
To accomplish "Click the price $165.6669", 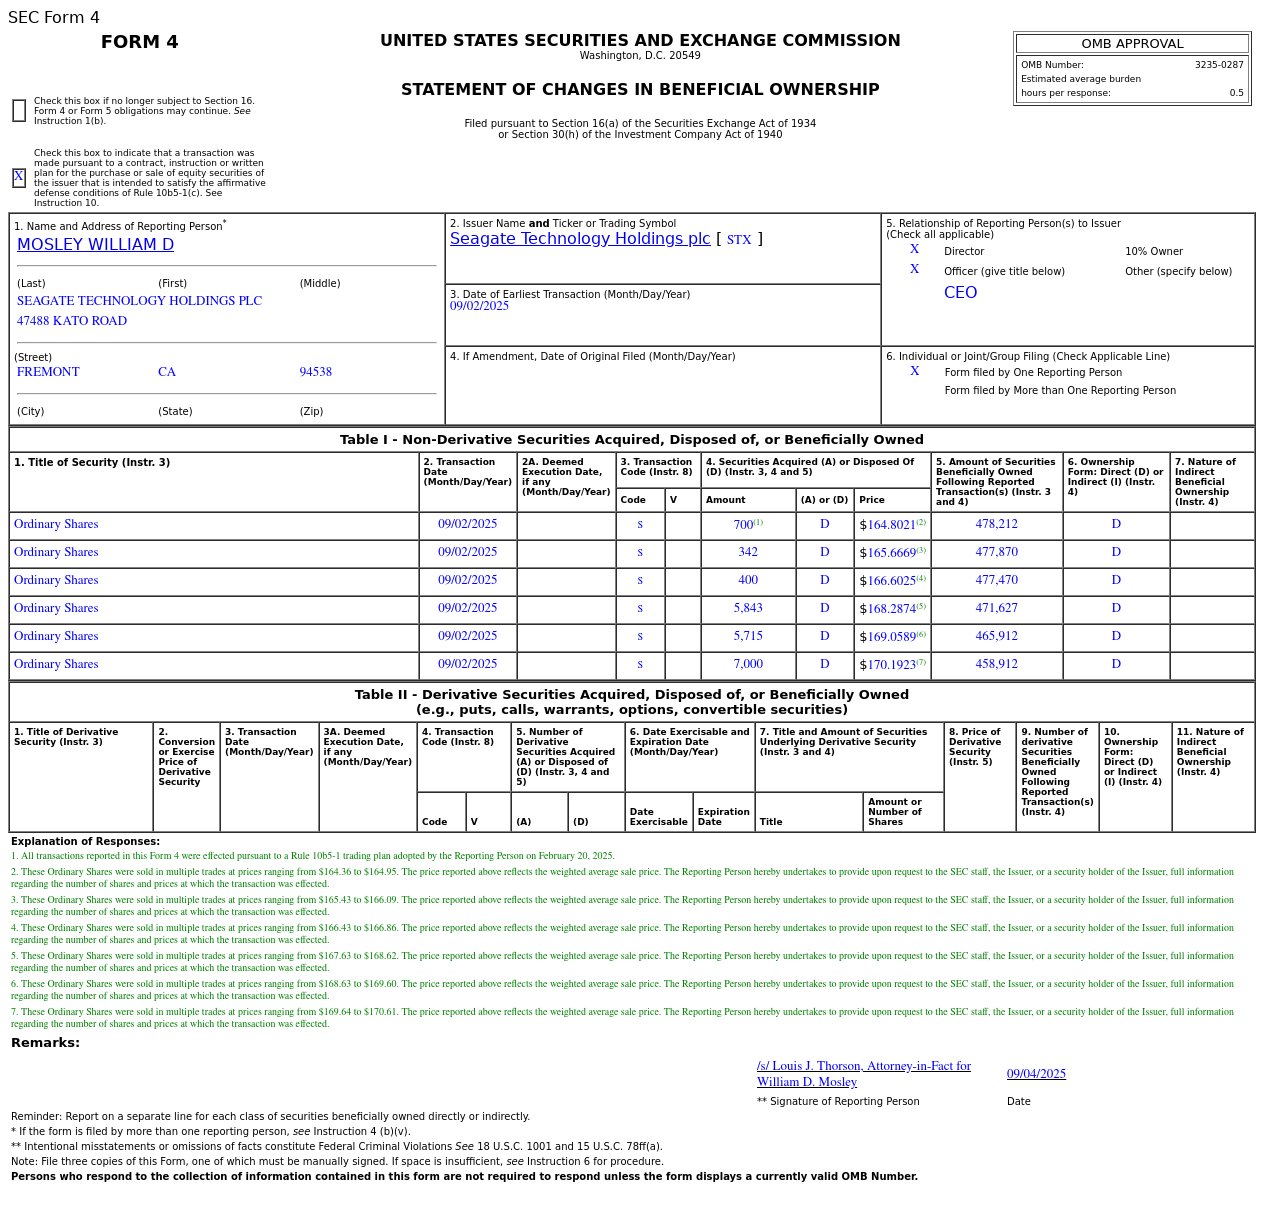I will pos(887,553).
